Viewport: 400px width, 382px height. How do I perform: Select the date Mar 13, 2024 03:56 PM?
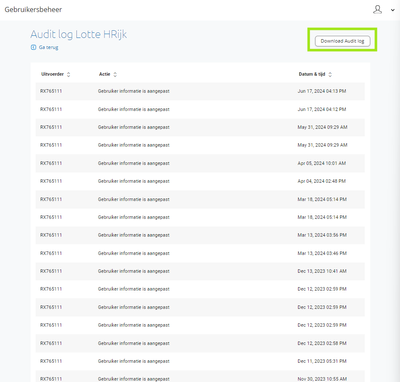coord(322,235)
